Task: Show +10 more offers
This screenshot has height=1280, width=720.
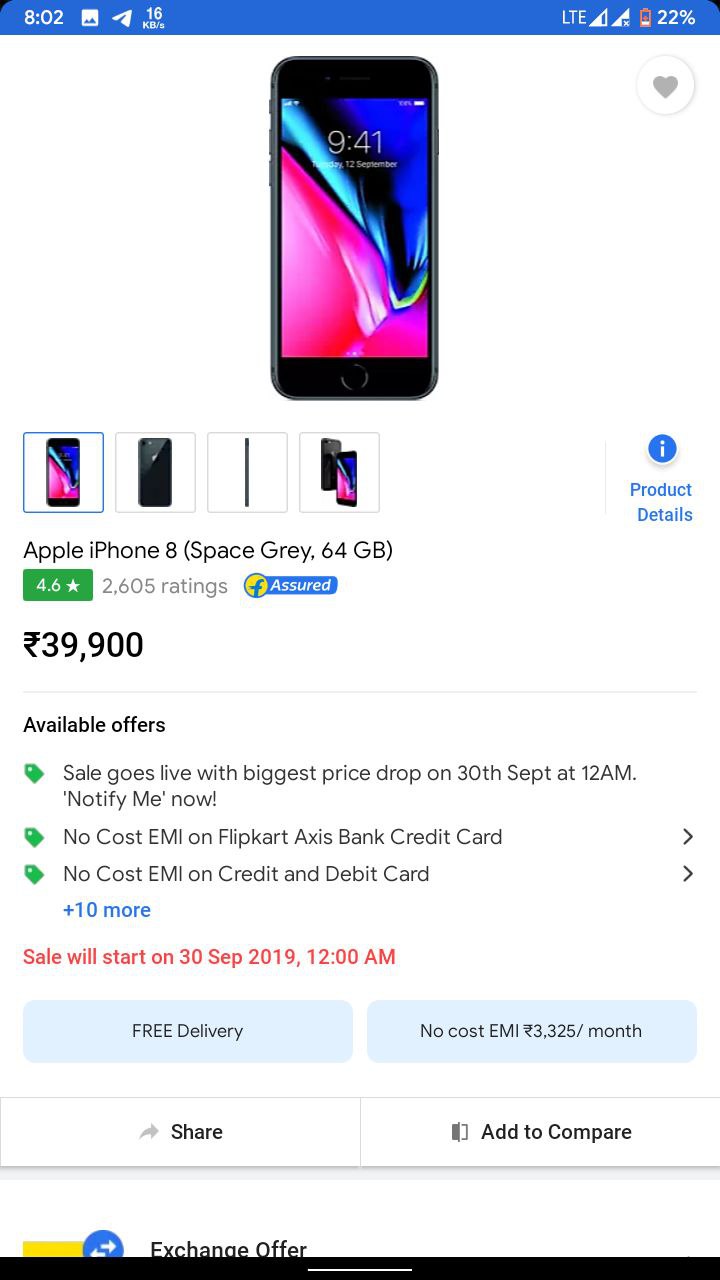Action: click(107, 910)
